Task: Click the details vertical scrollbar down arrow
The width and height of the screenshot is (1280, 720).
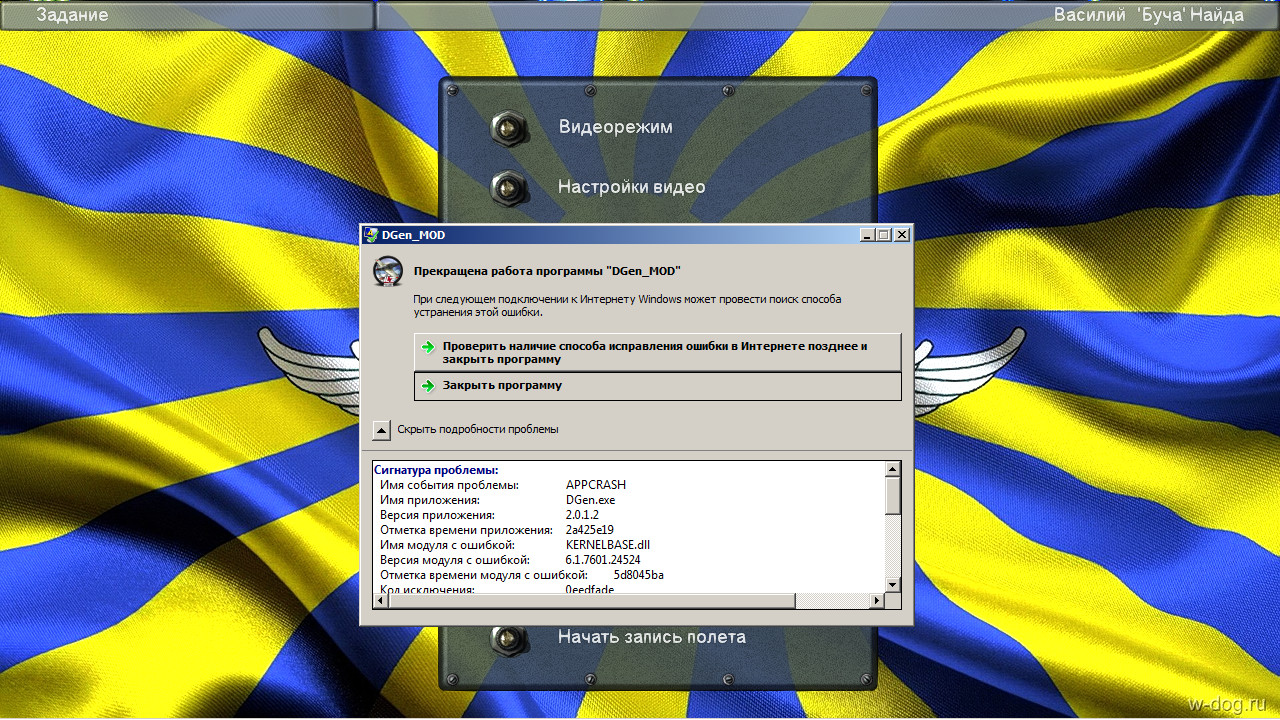Action: coord(893,585)
